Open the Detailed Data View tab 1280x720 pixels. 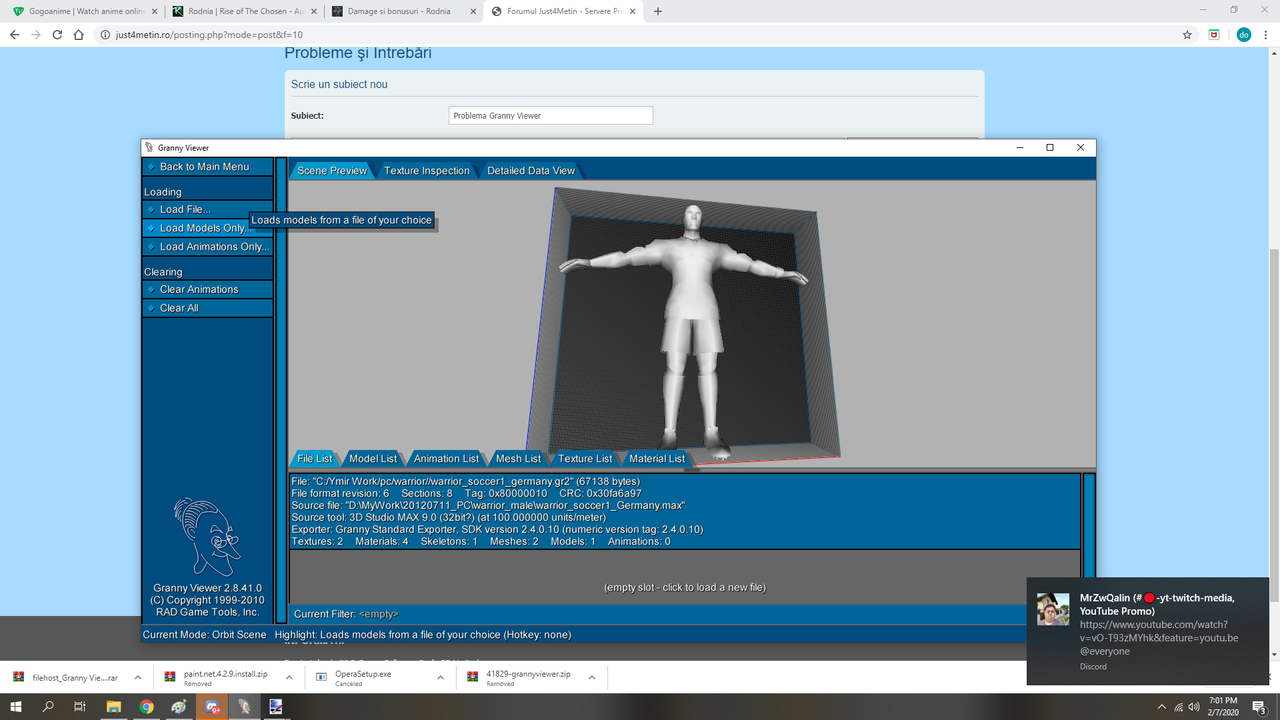pos(531,171)
